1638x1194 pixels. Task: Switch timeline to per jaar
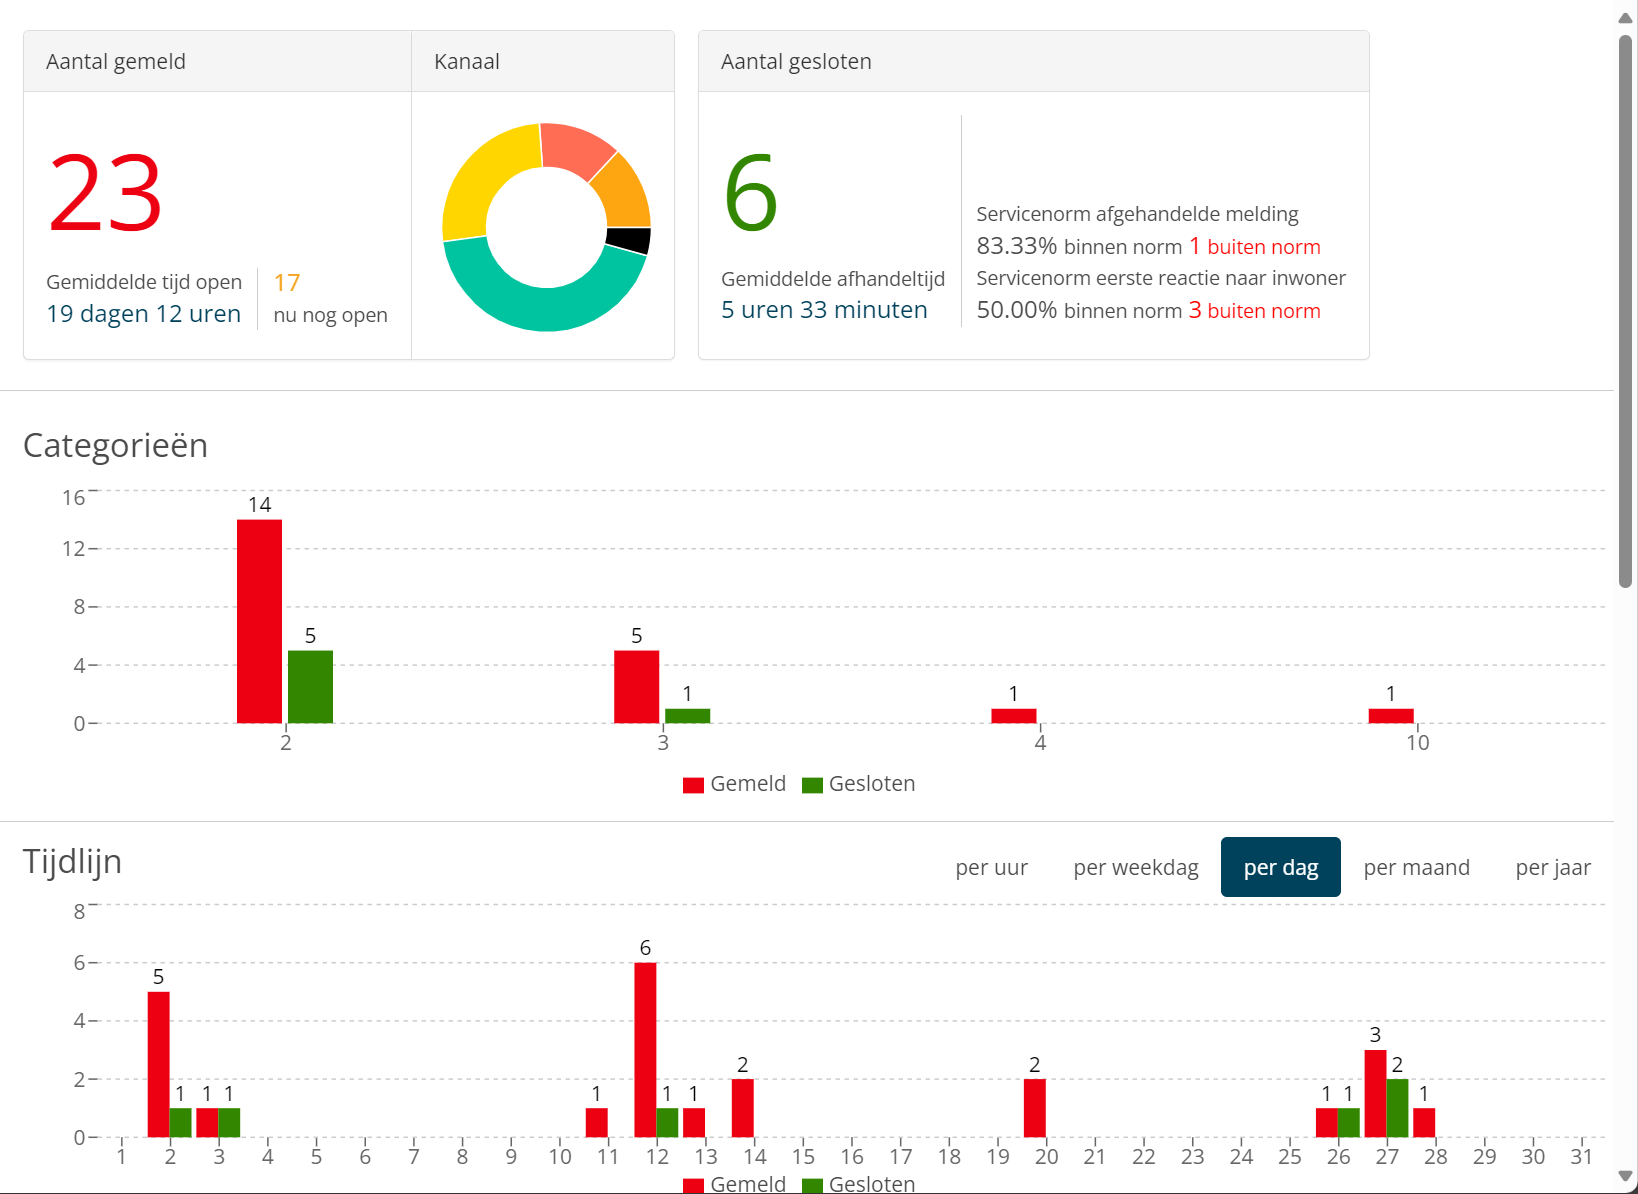(x=1553, y=867)
